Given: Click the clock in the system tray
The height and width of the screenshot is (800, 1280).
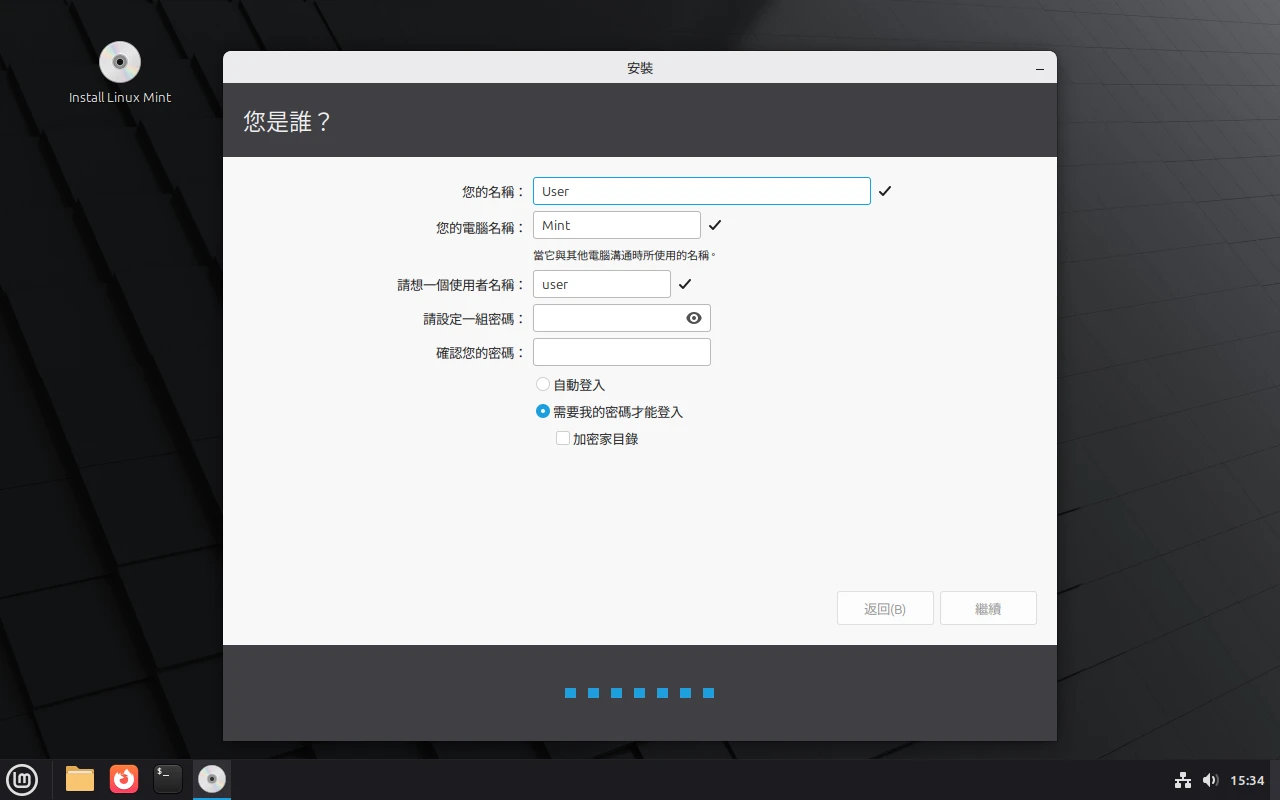Looking at the screenshot, I should pyautogui.click(x=1247, y=780).
